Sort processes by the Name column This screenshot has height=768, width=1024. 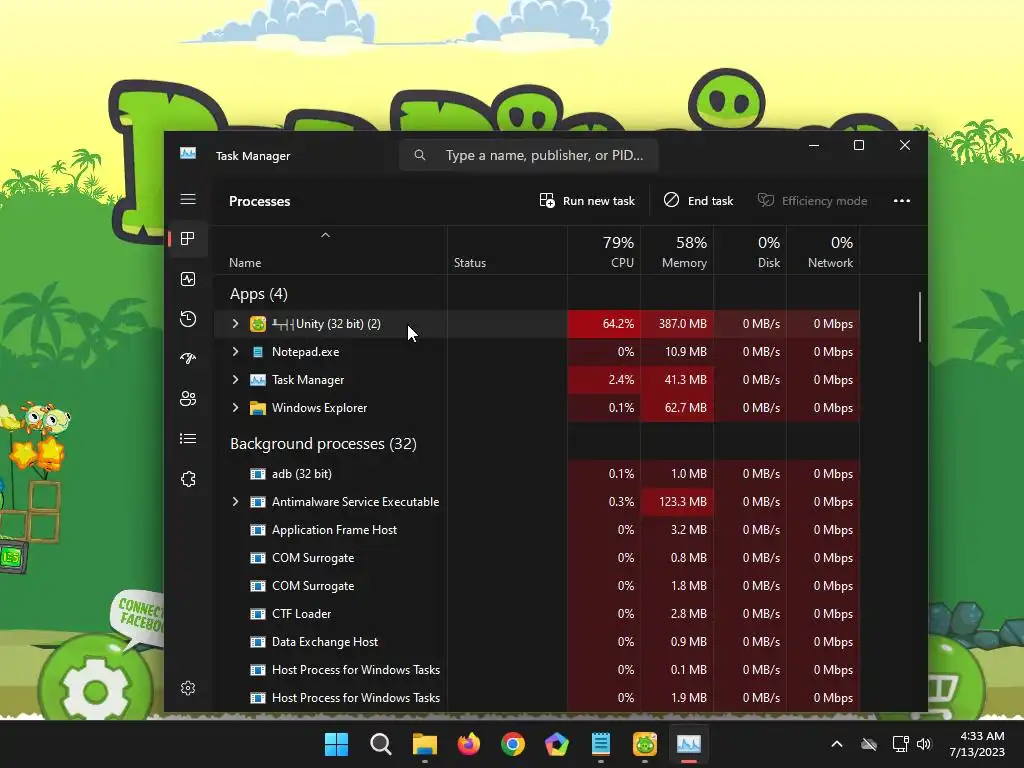(330, 251)
